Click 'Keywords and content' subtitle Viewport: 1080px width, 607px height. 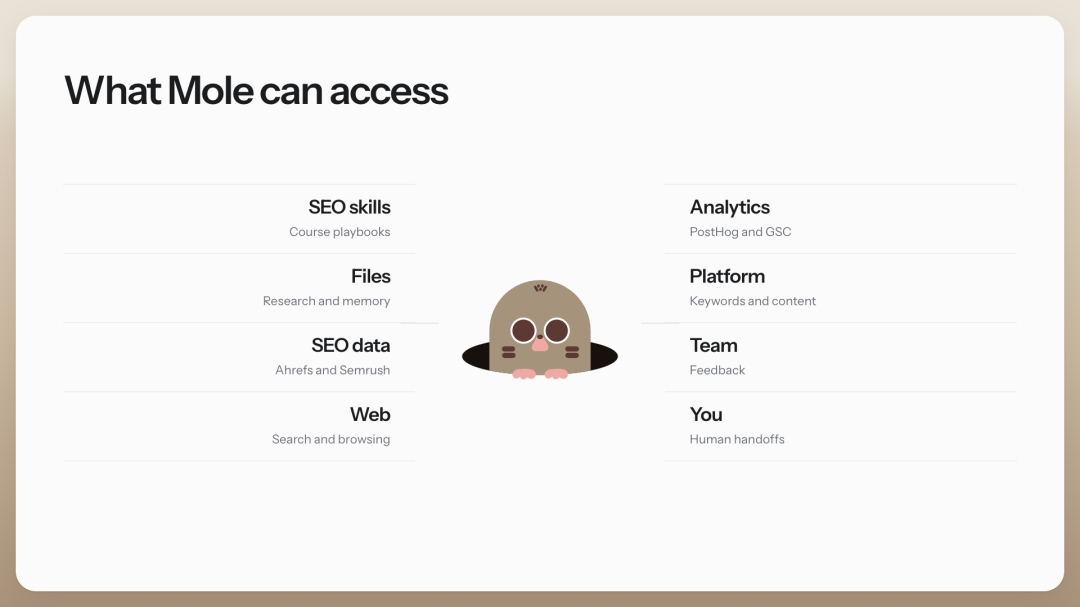click(753, 301)
